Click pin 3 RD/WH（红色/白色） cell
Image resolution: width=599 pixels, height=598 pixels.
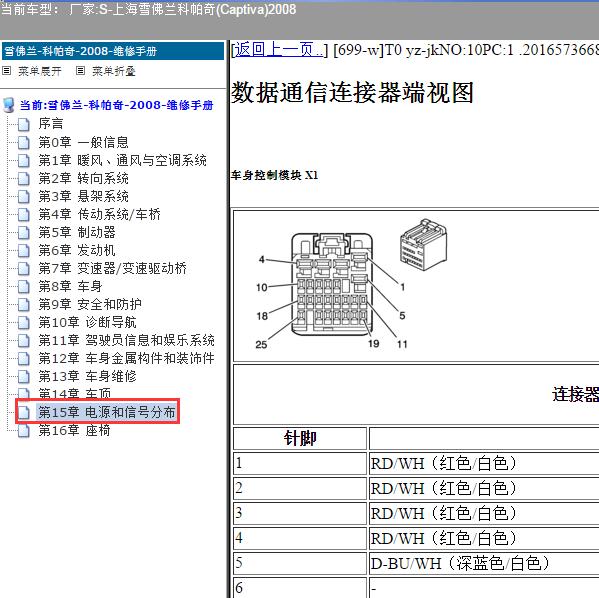484,514
